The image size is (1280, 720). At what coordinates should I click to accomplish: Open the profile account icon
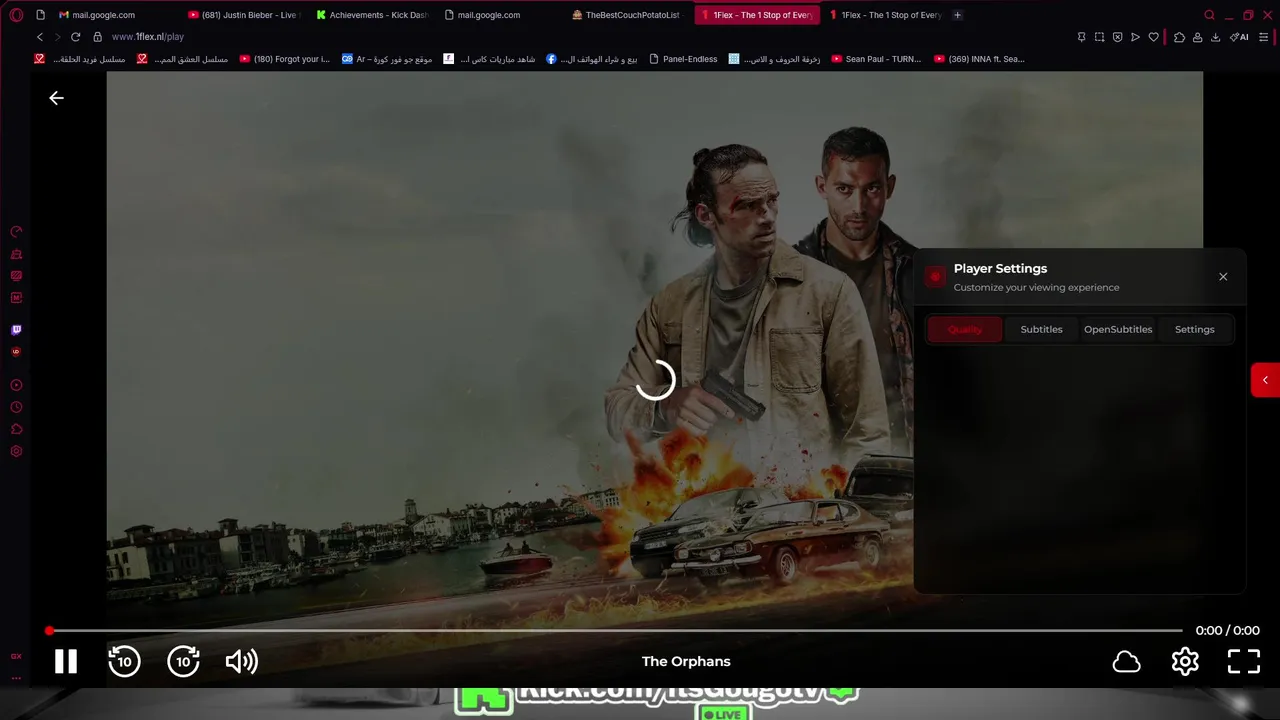click(x=1197, y=37)
